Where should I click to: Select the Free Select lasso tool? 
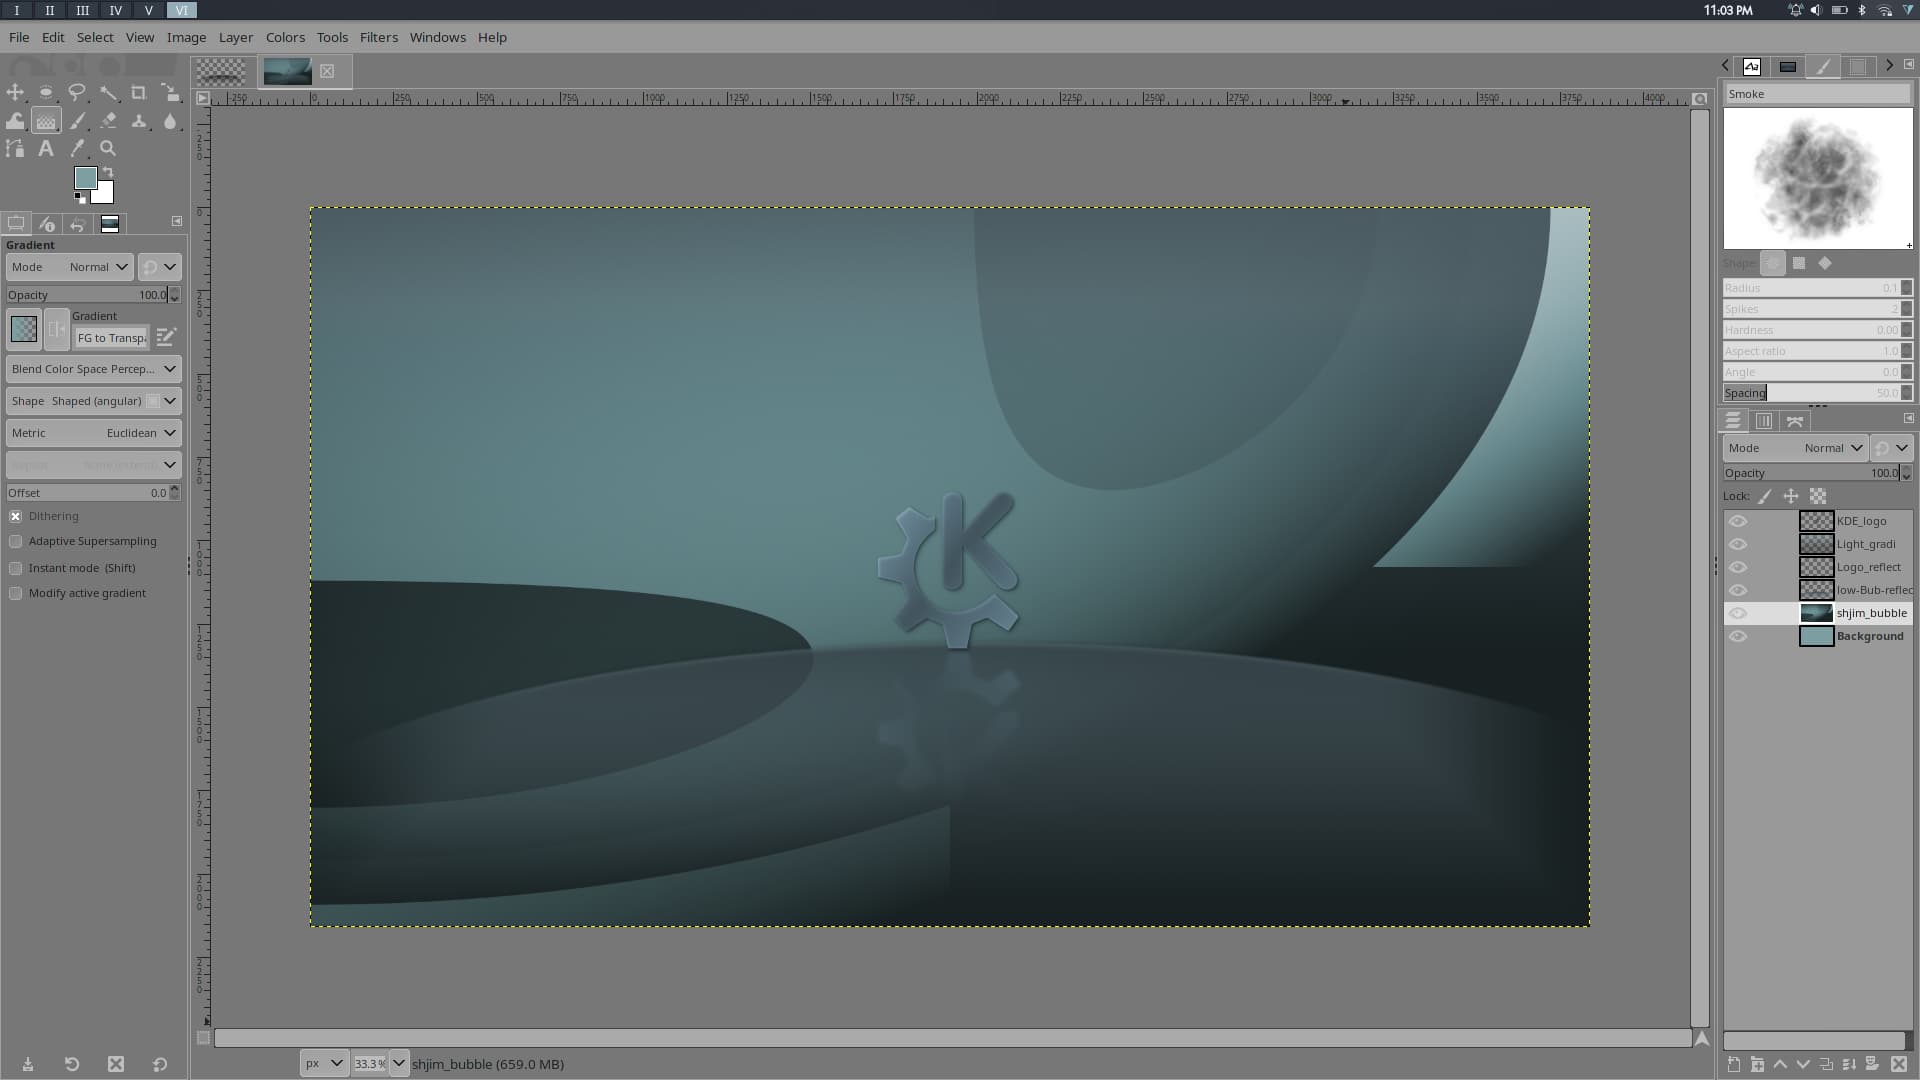point(77,93)
